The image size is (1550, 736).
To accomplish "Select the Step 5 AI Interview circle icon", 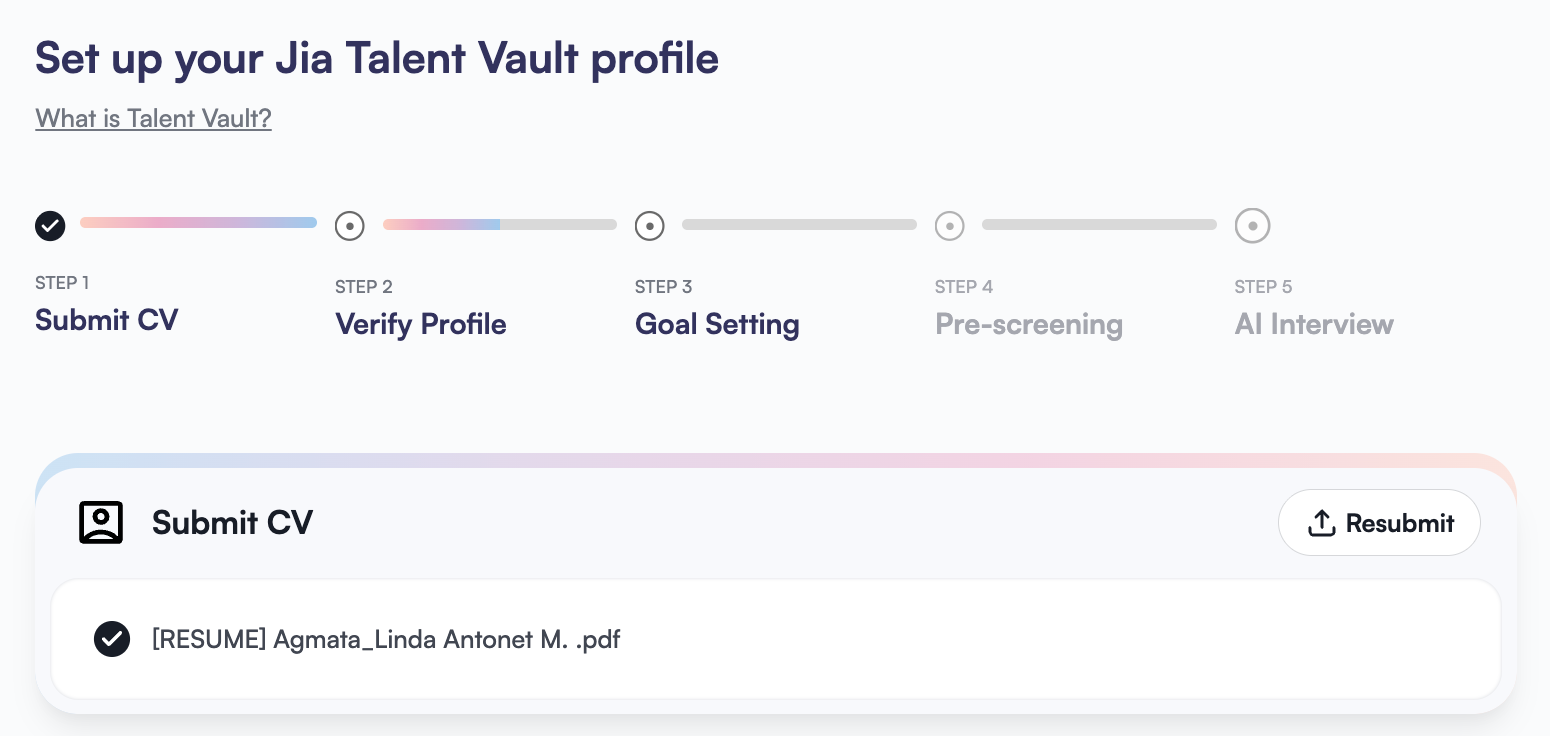I will 1253,226.
